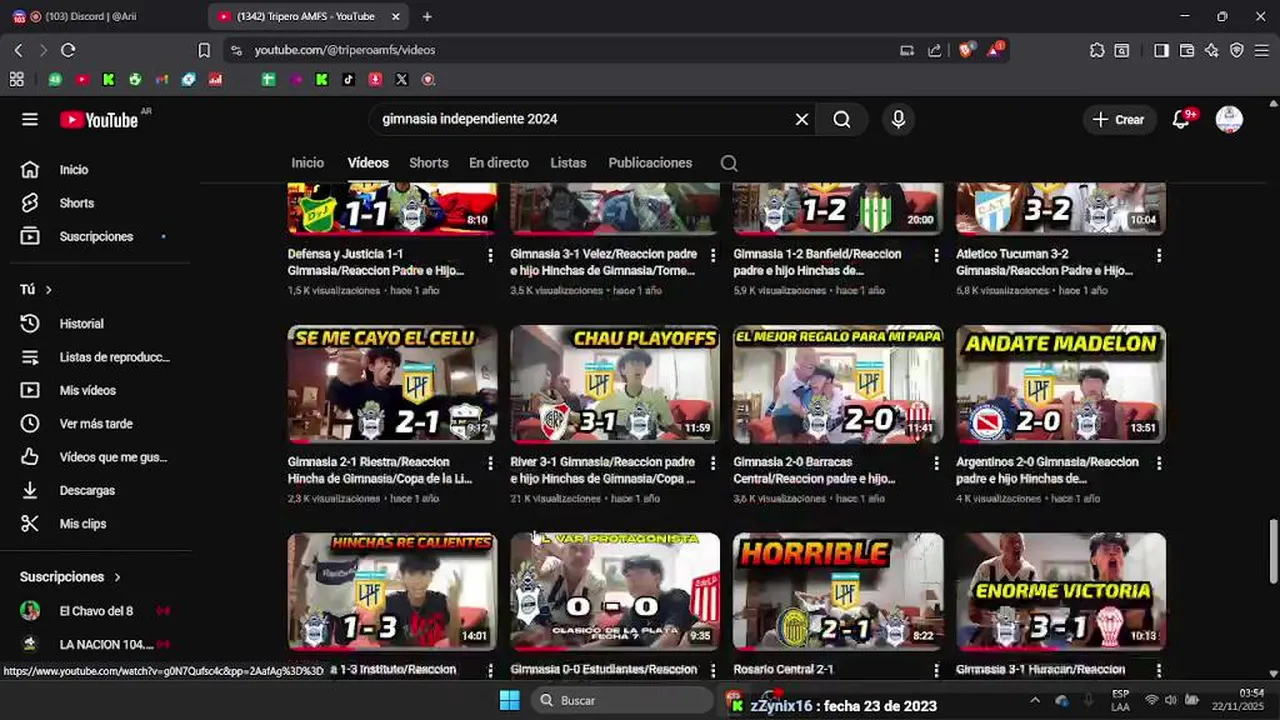Open the account avatar menu
This screenshot has width=1280, height=720.
1229,119
